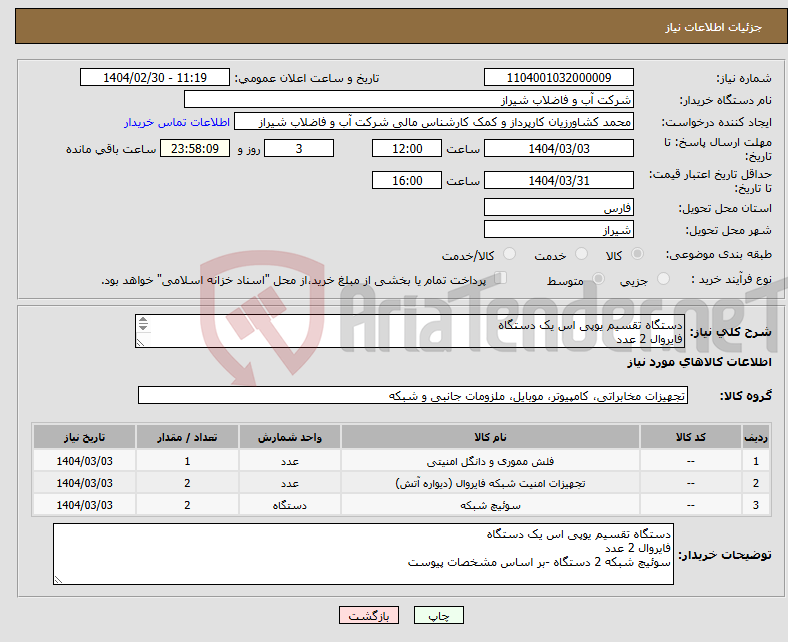Click the نام کالا column header
This screenshot has height=642, width=788.
coord(490,437)
